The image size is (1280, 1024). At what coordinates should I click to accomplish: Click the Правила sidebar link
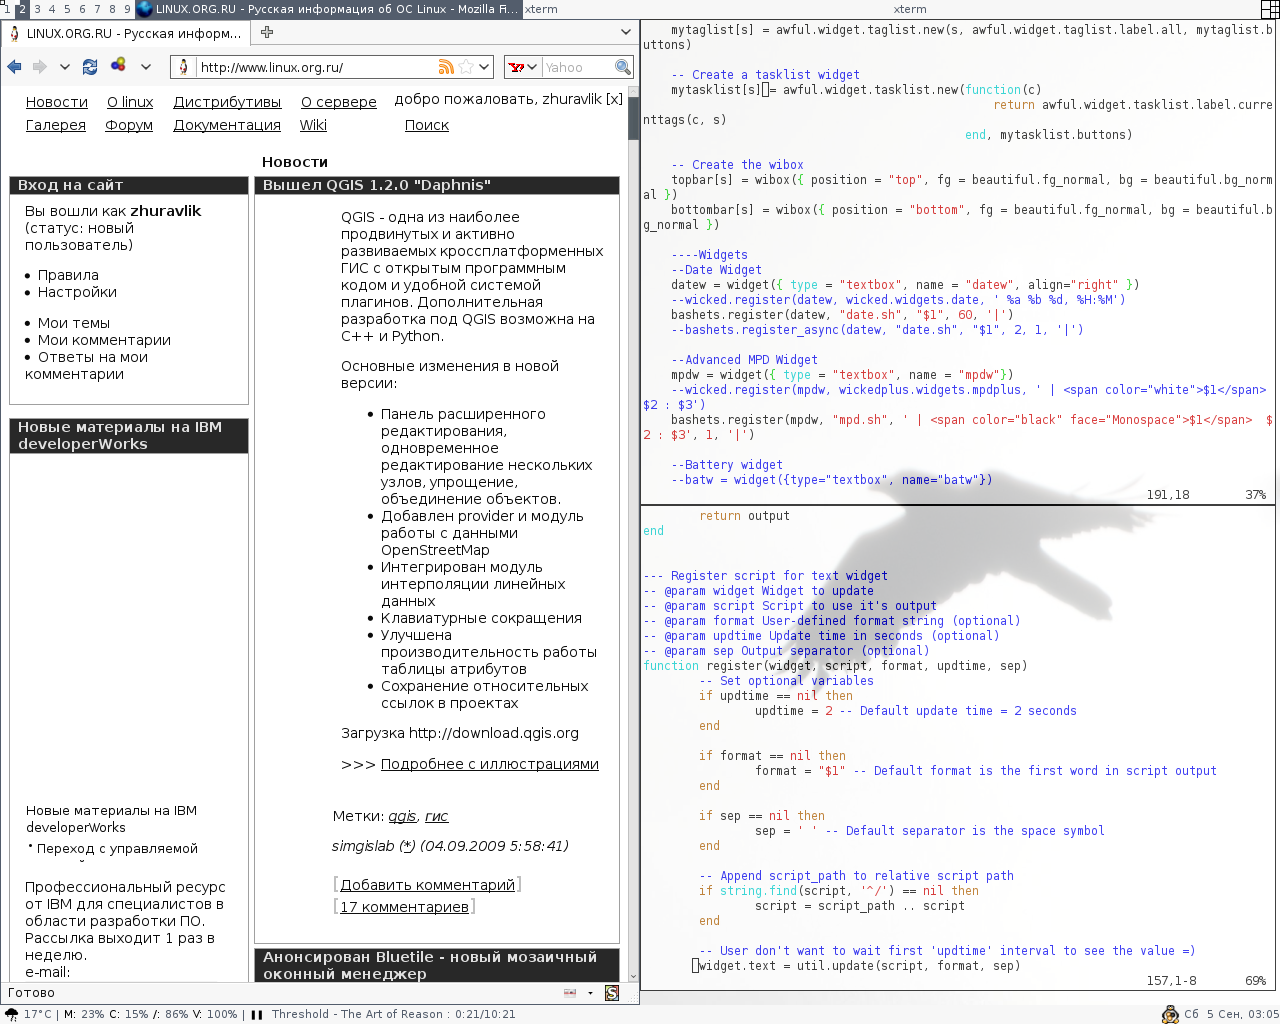[x=68, y=275]
